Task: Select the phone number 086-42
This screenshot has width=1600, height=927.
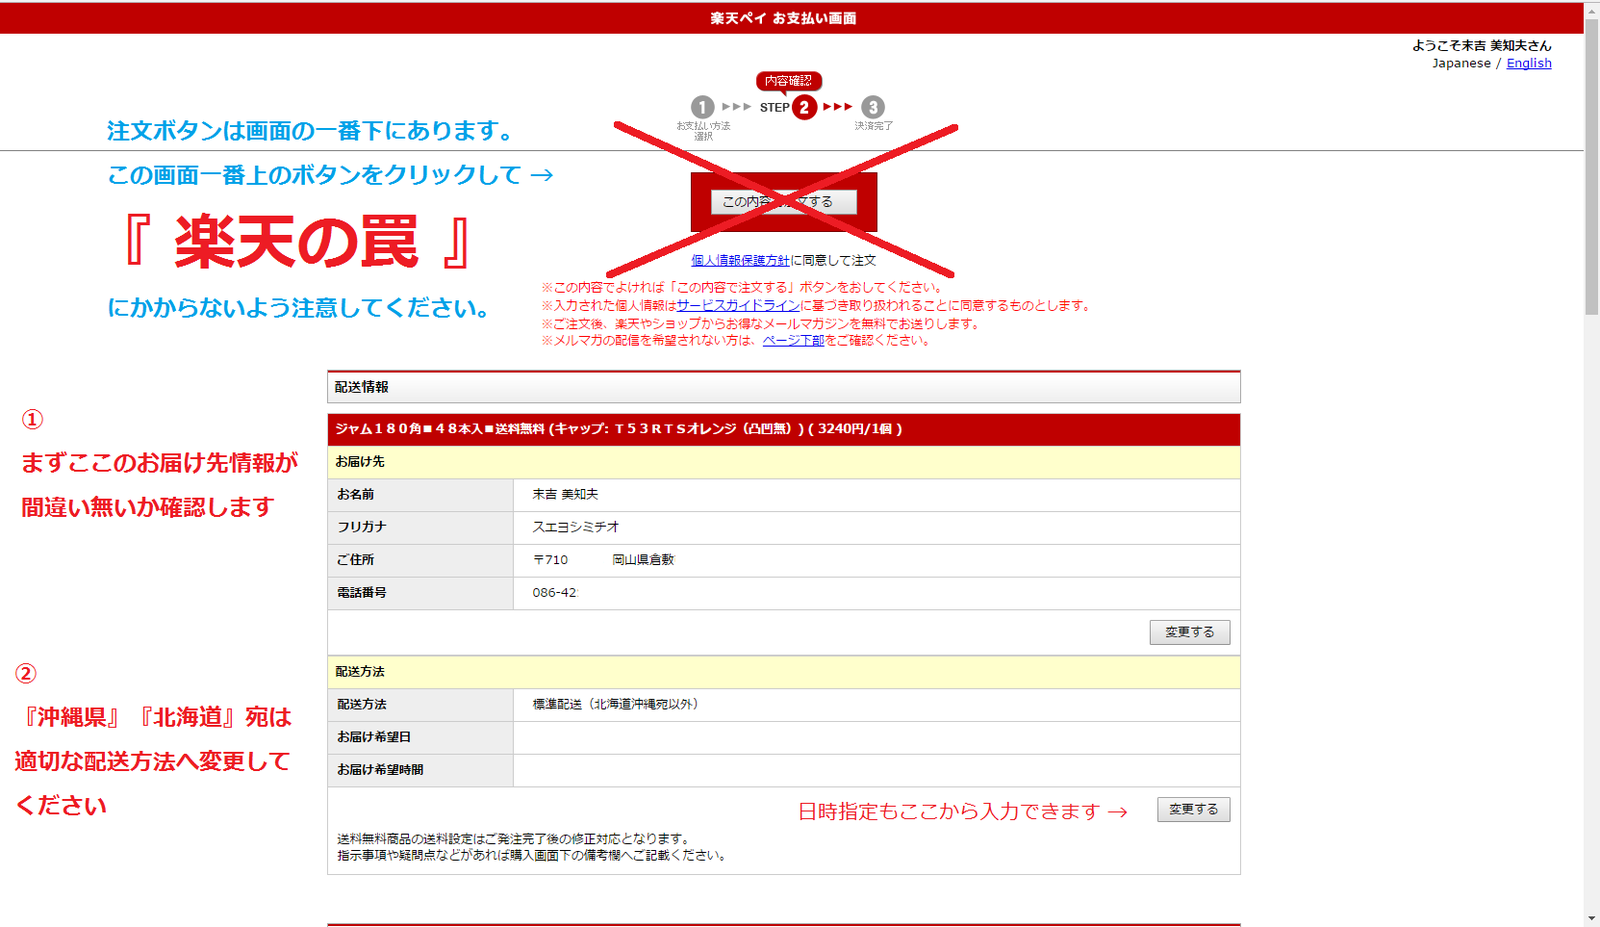Action: coord(555,593)
